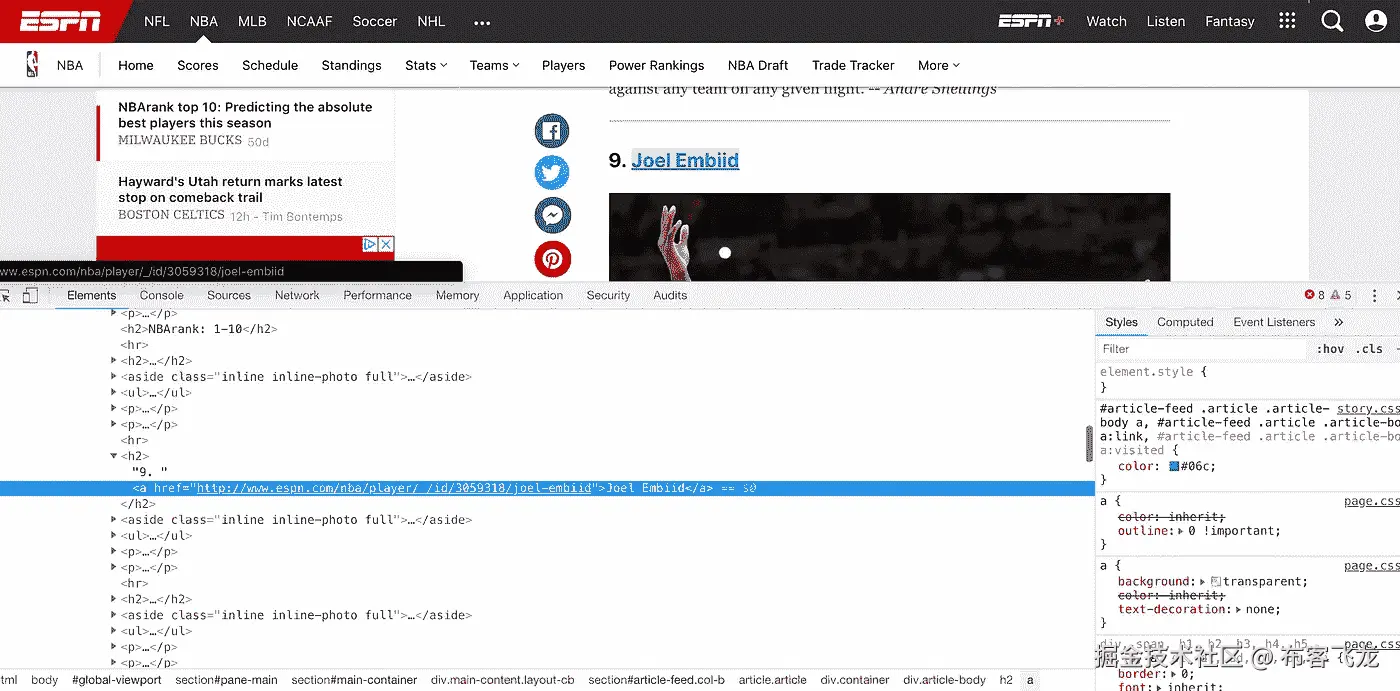Toggle the :hov element state panel
The image size is (1400, 691).
[1331, 349]
